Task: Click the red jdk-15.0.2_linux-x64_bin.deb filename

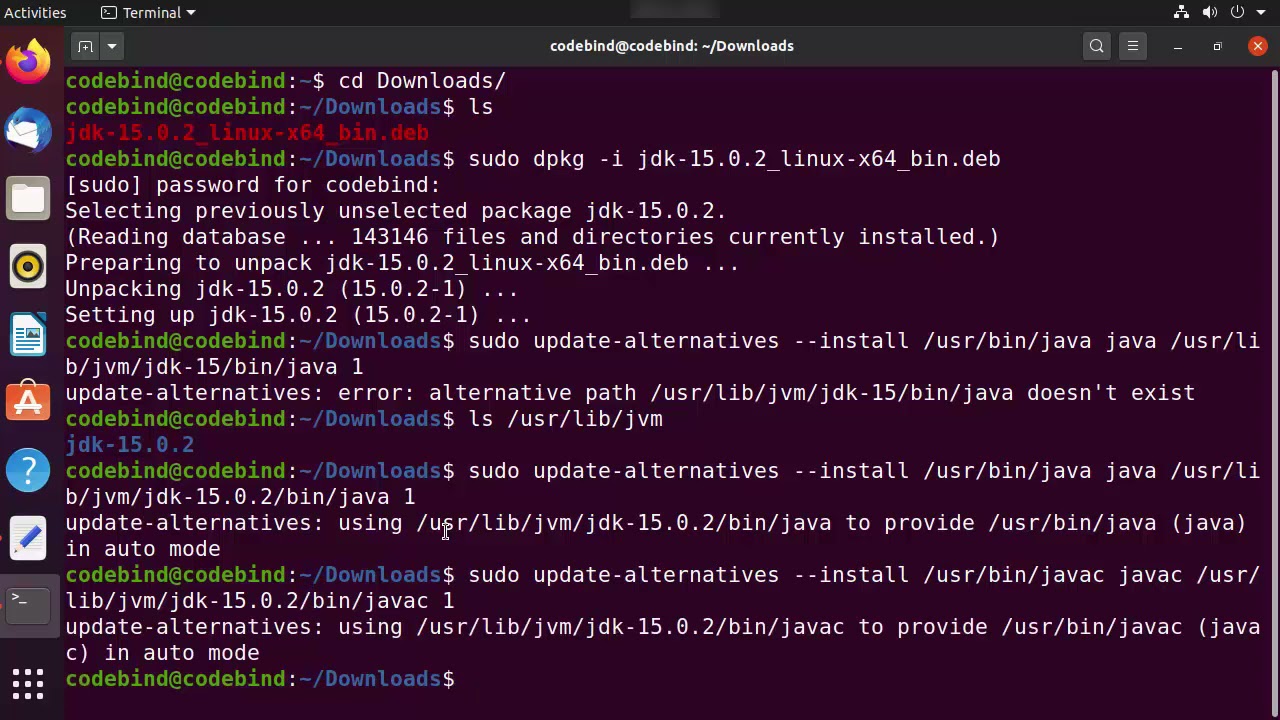Action: pyautogui.click(x=247, y=133)
